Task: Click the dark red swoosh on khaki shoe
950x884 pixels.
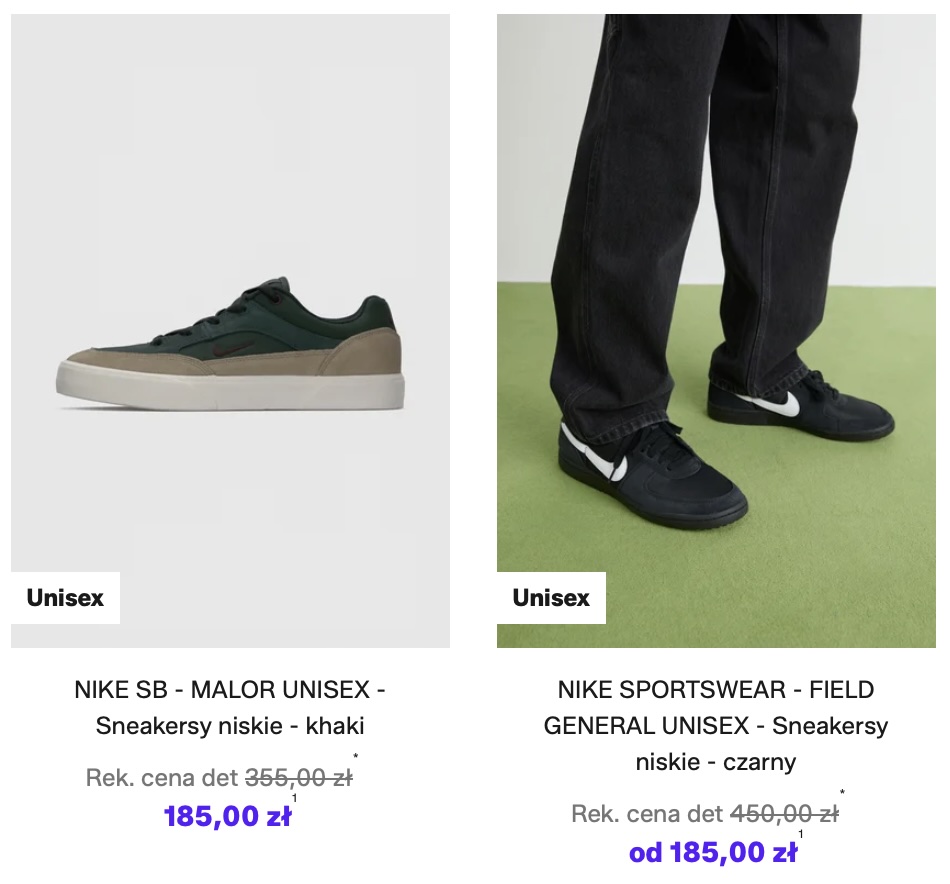Action: (227, 350)
